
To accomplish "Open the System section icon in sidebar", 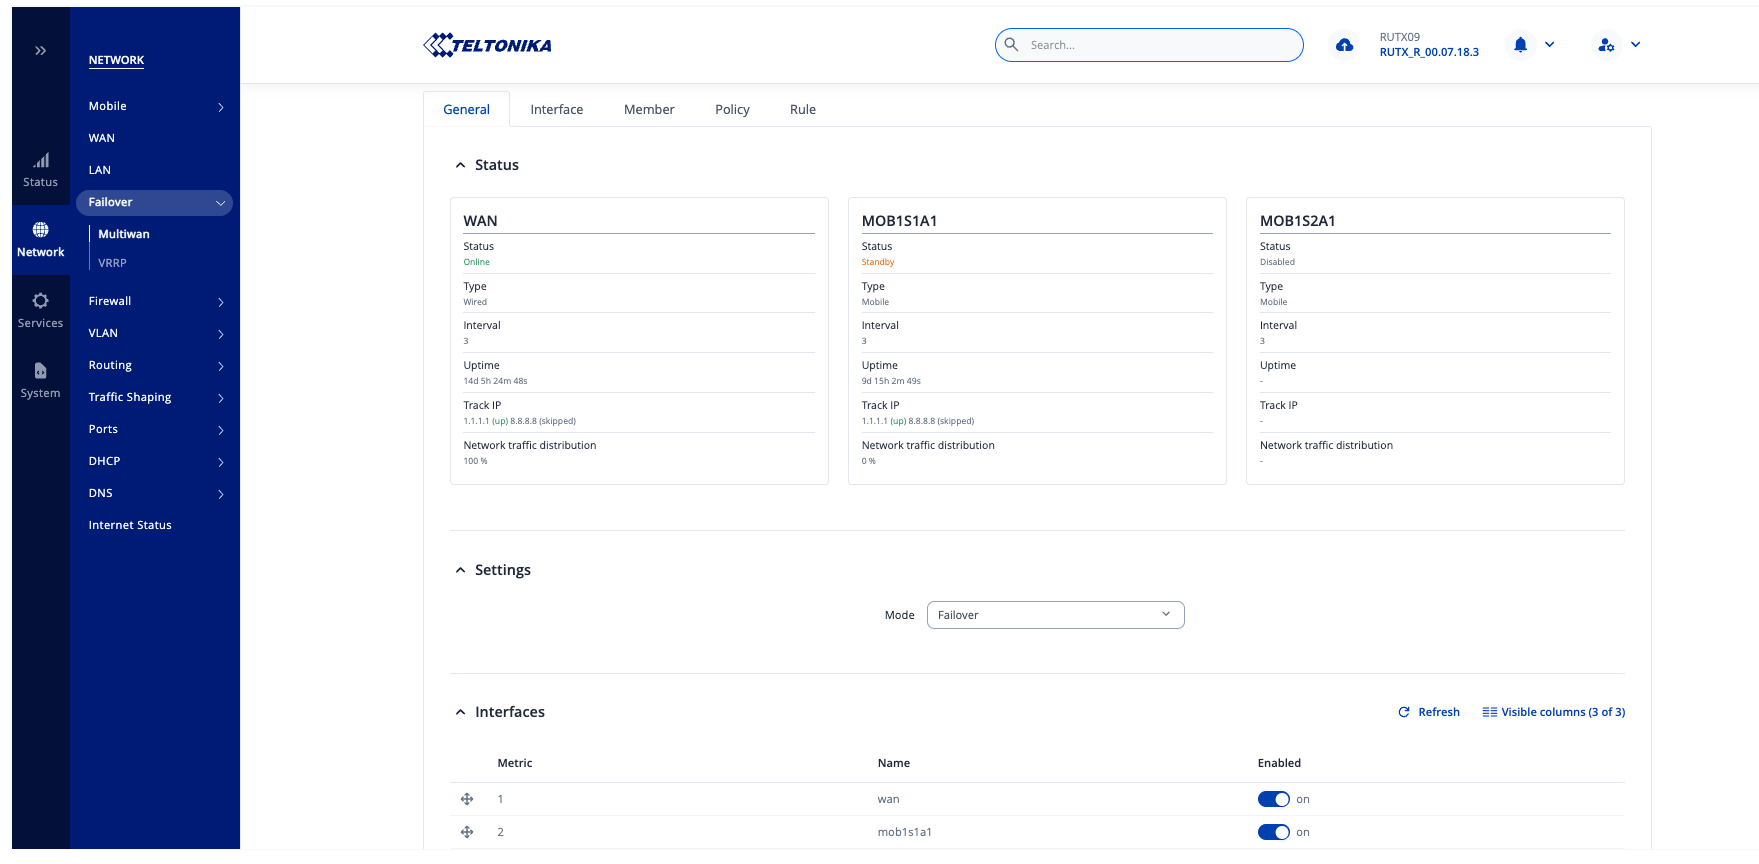I will pos(40,371).
